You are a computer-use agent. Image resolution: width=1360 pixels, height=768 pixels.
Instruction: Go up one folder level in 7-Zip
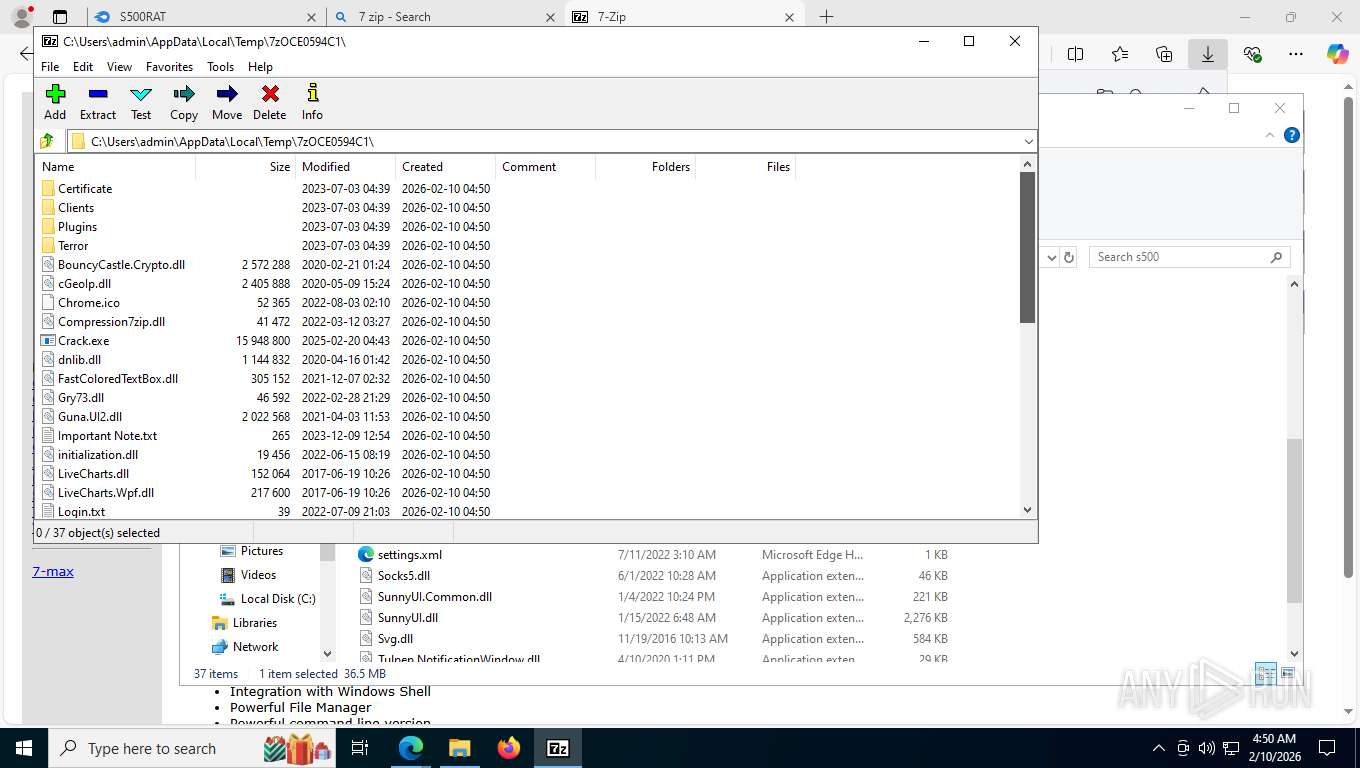point(47,141)
